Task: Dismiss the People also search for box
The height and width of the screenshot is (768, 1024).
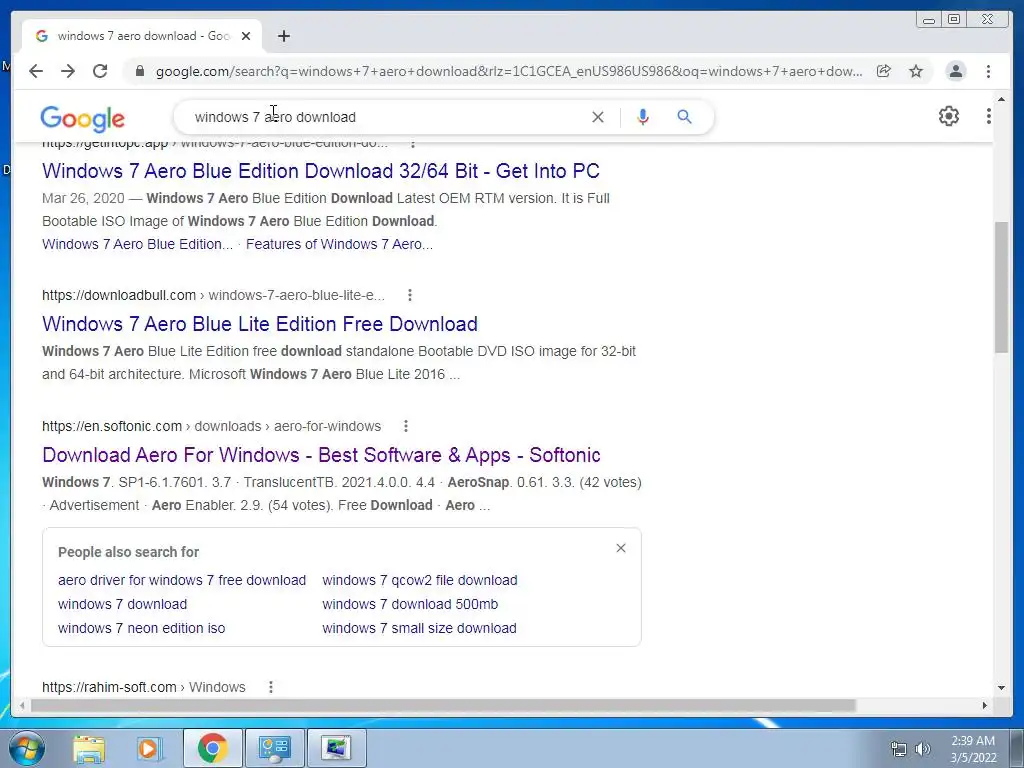Action: click(x=620, y=548)
